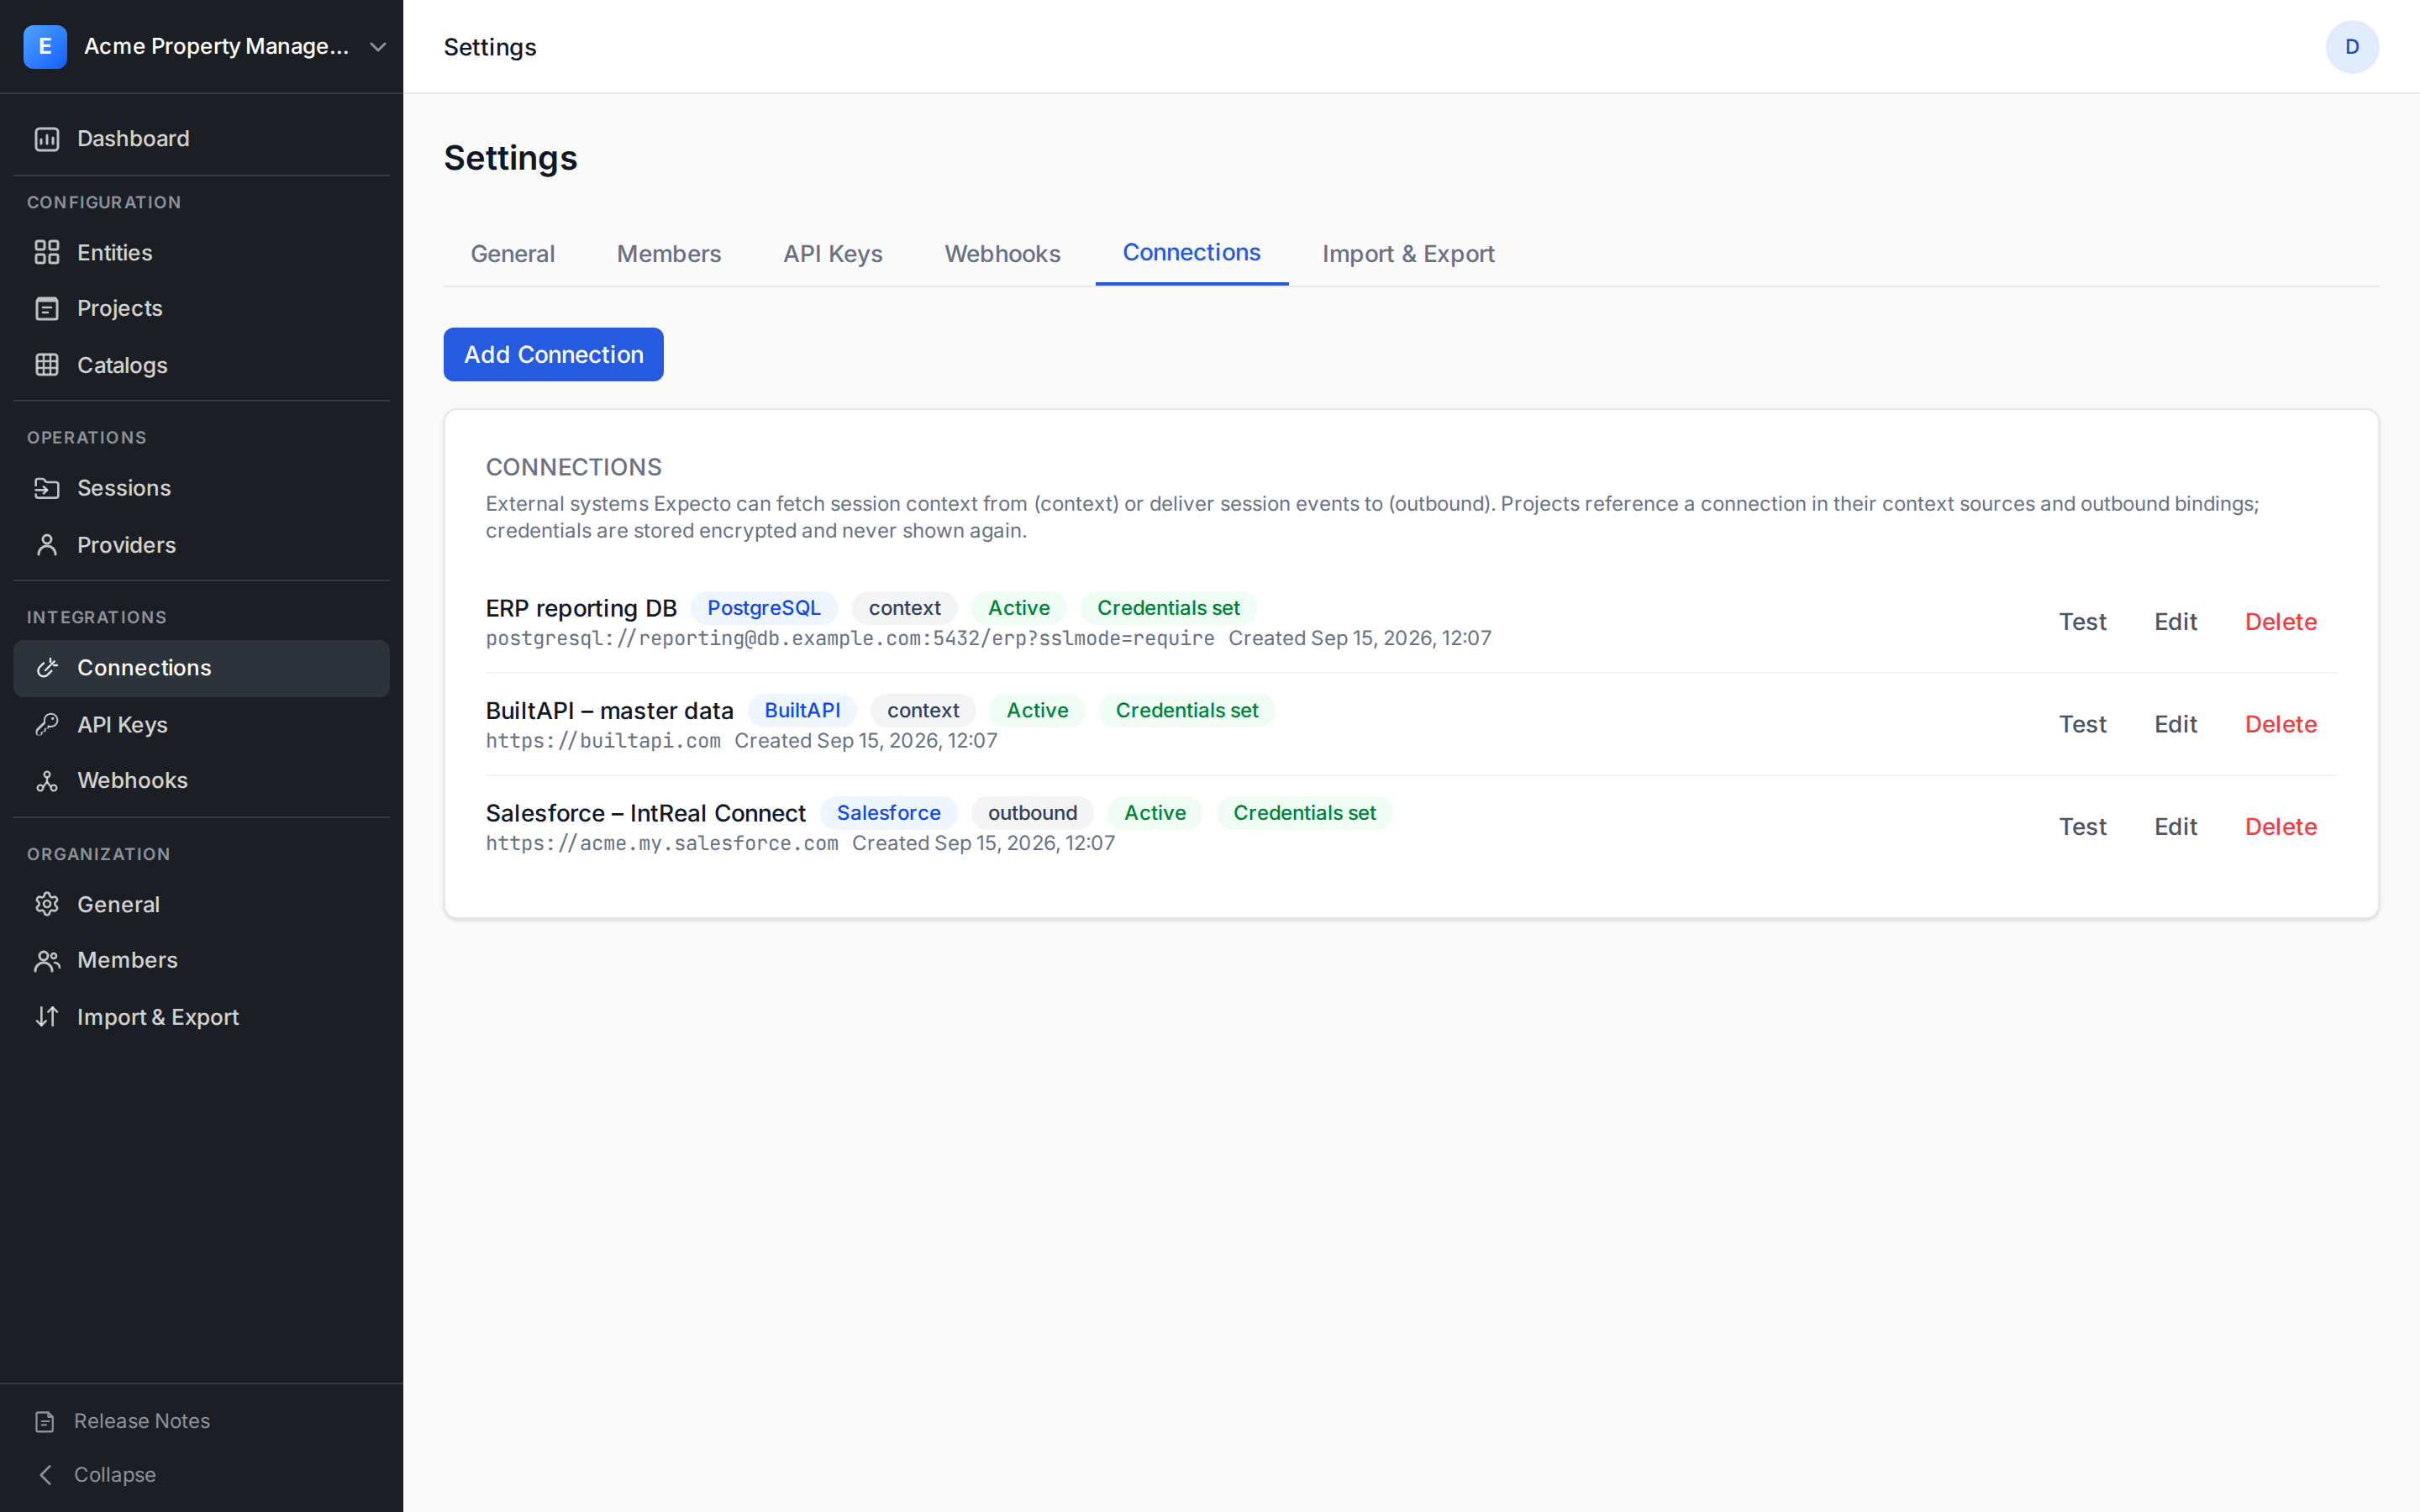Open the Webhooks settings tab

point(1002,254)
